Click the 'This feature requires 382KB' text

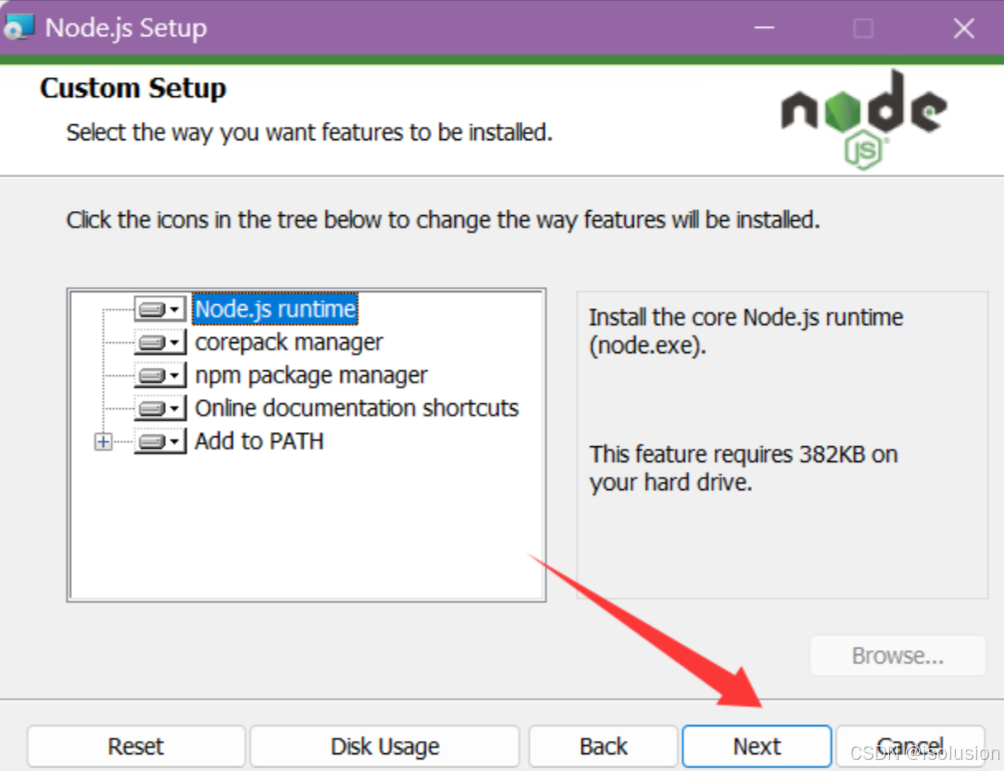[x=743, y=468]
